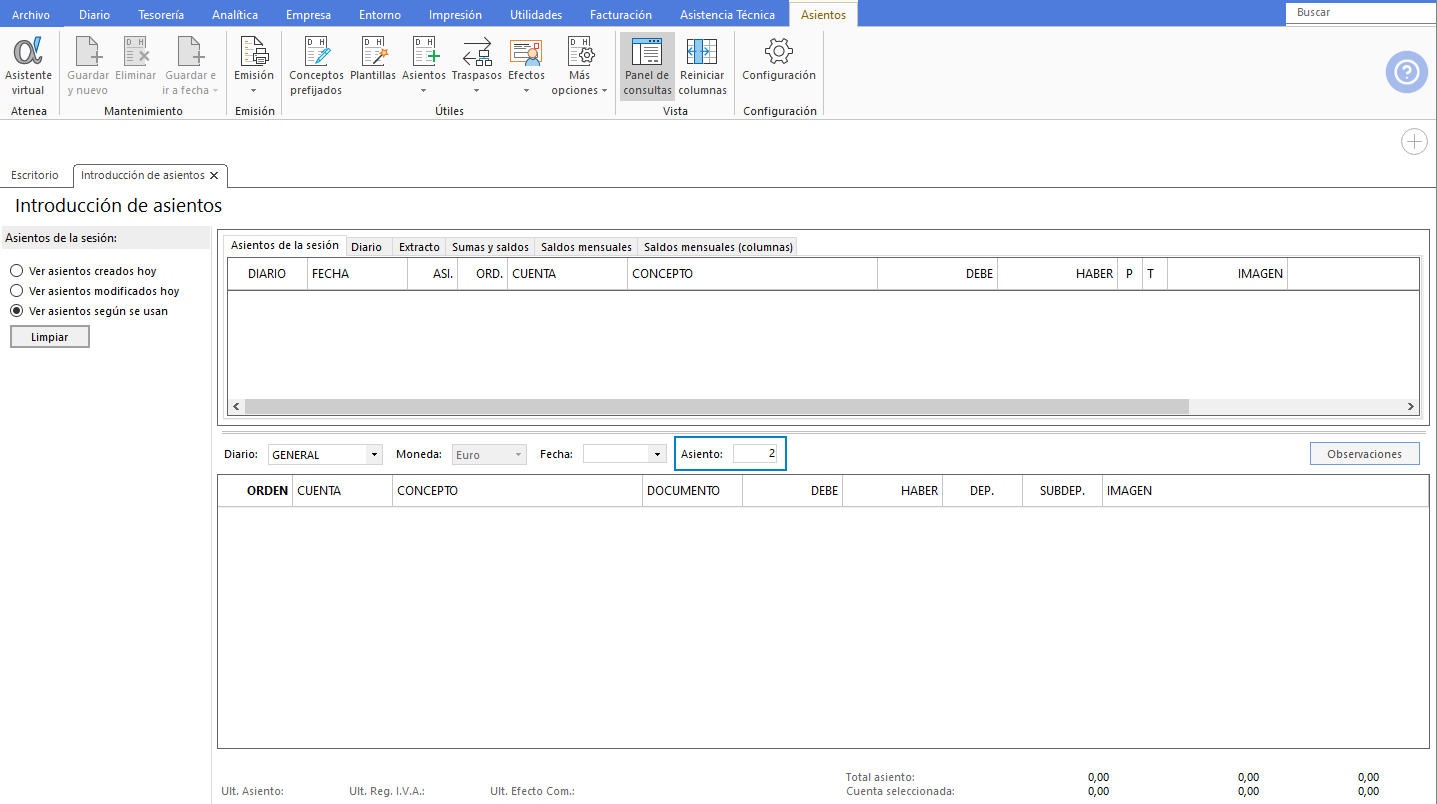Switch to the Escritorio tab

click(x=35, y=175)
